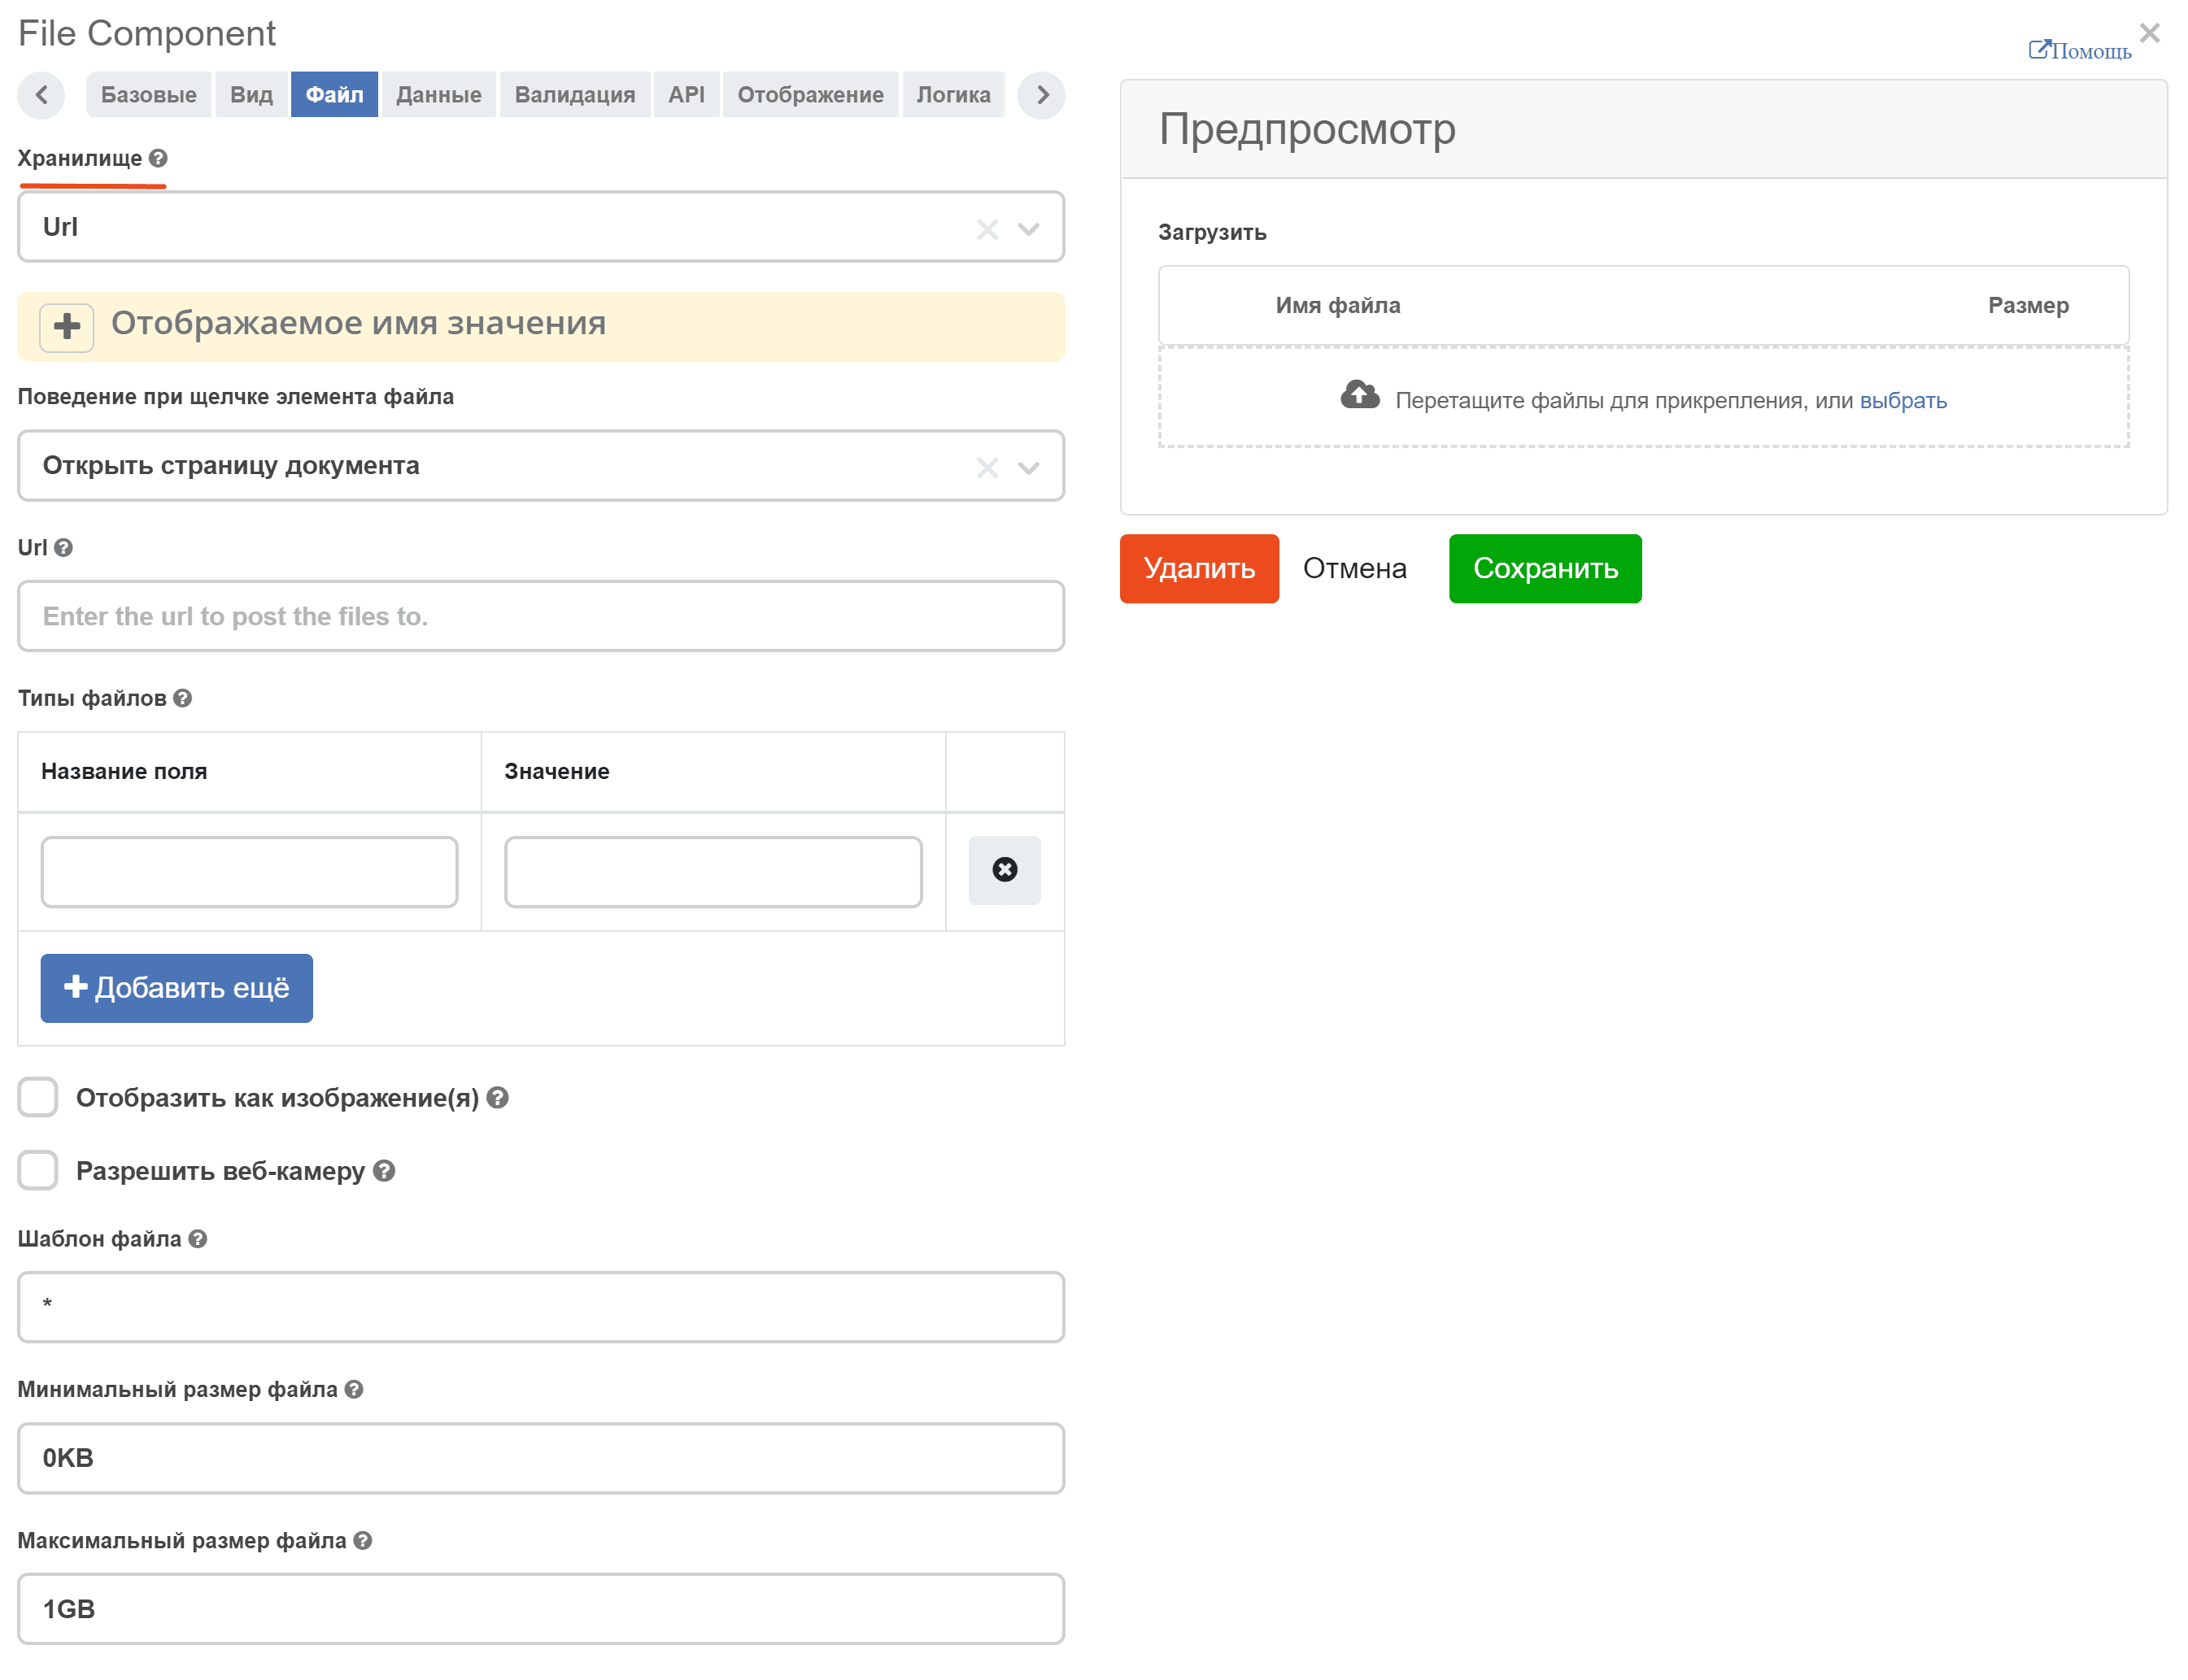Switch to the Логика tab
The image size is (2188, 1680).
[x=953, y=95]
